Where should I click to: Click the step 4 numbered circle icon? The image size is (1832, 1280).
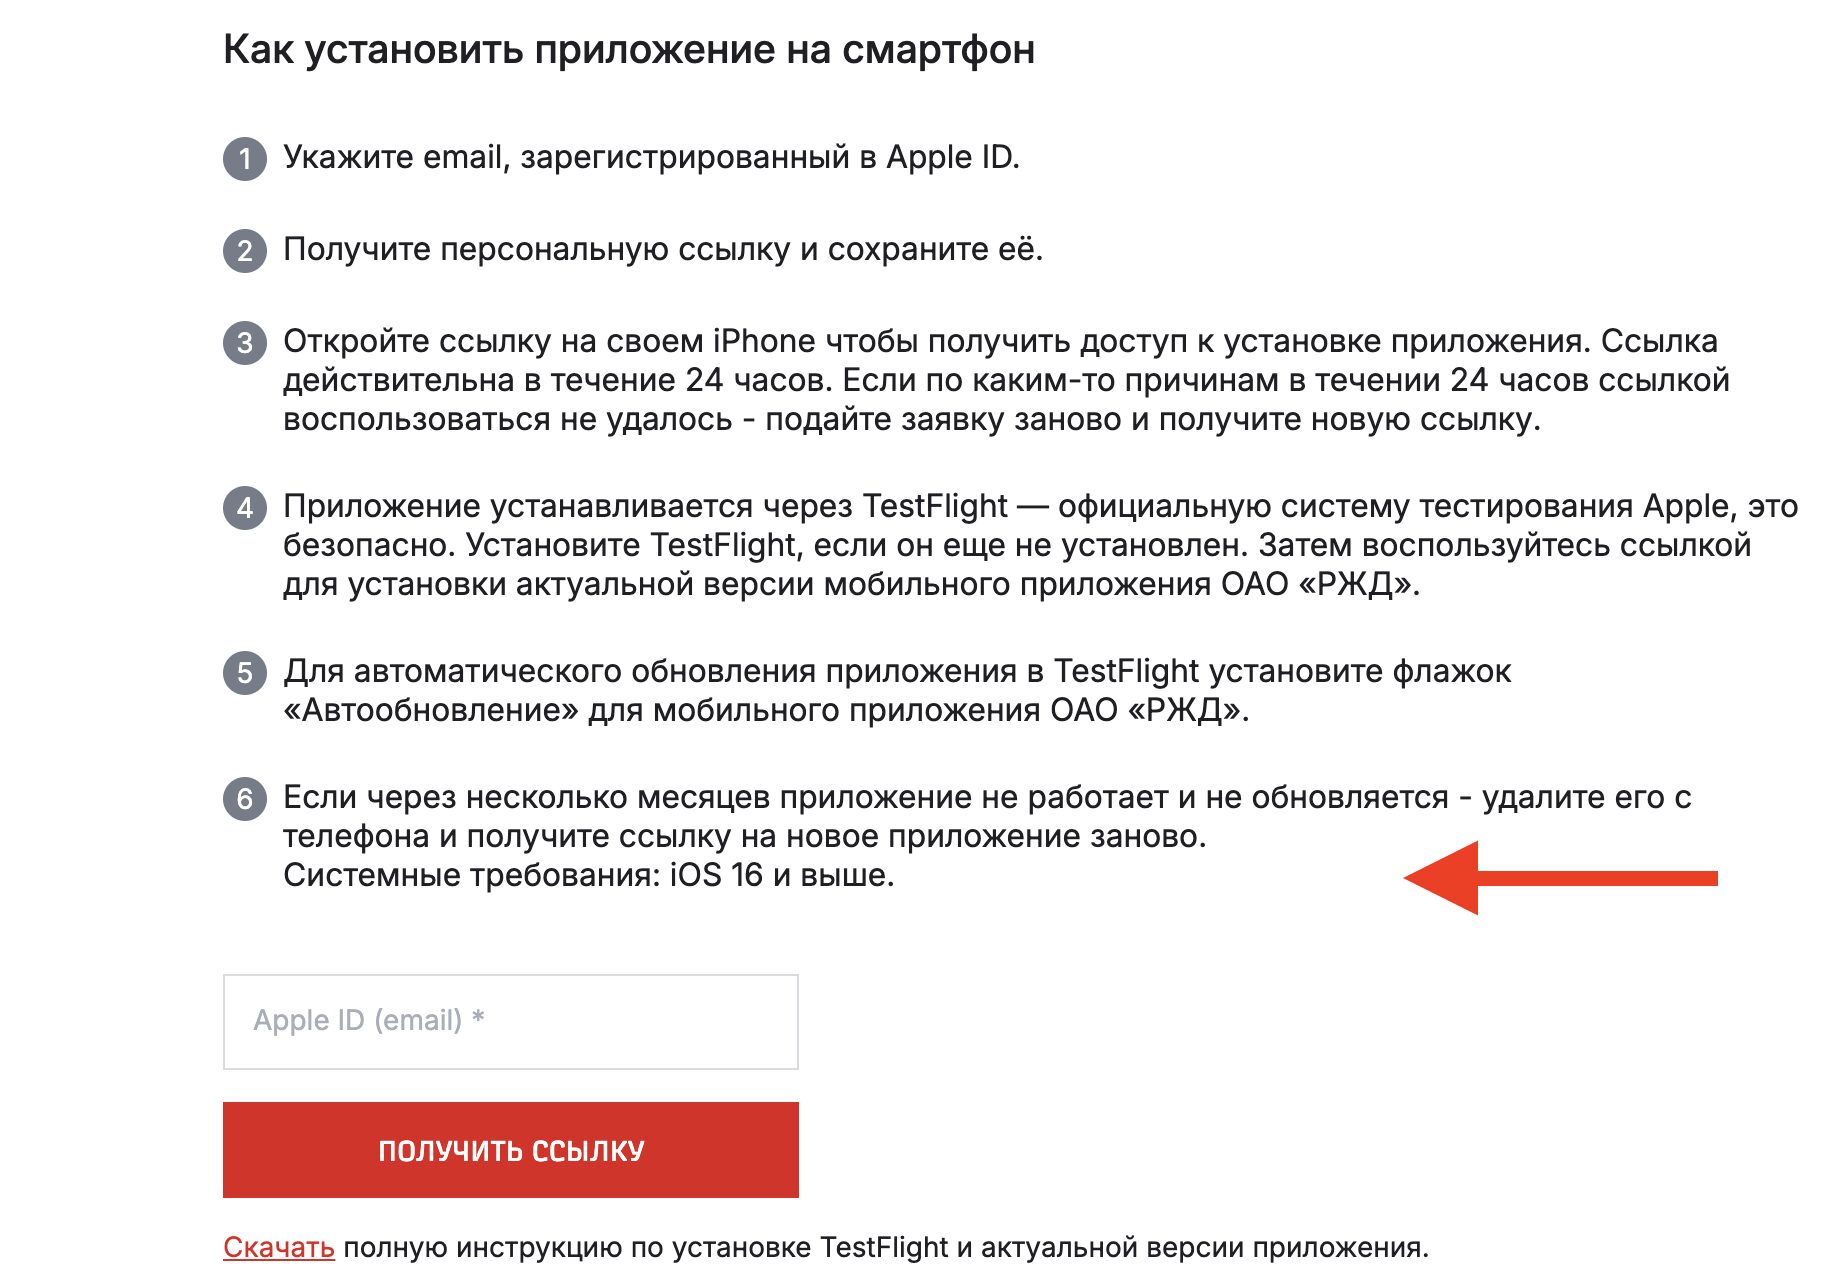click(244, 509)
